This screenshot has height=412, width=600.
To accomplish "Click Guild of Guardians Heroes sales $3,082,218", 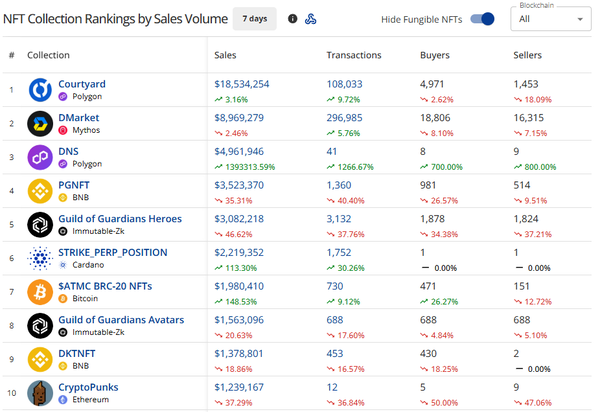I will coord(239,219).
